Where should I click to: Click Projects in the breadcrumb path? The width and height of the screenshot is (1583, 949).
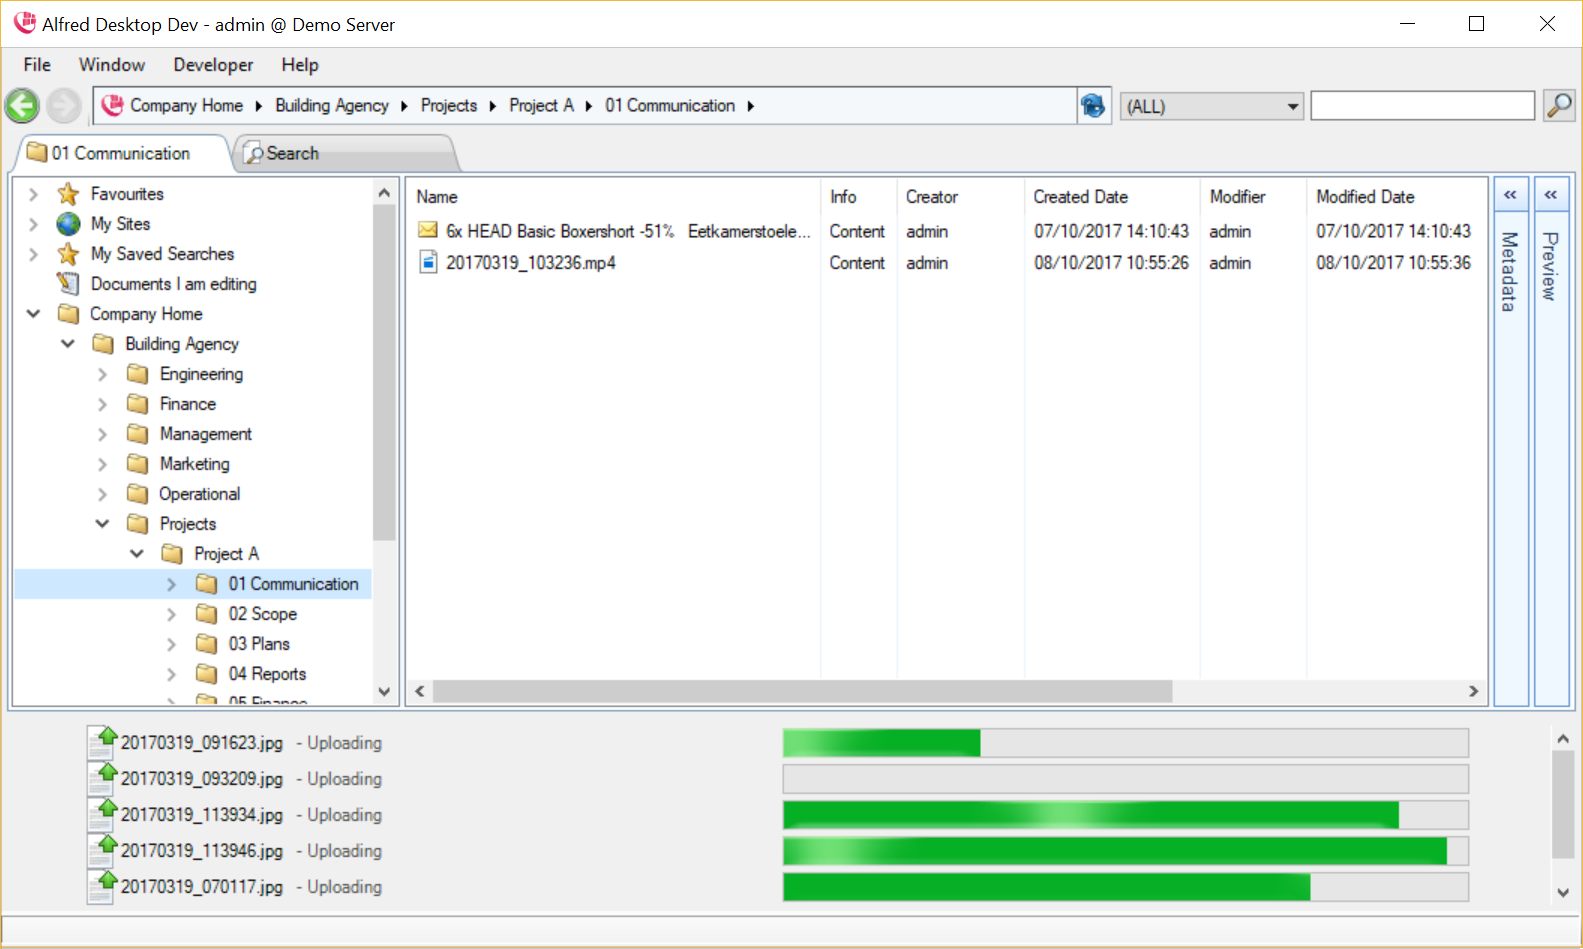(448, 106)
